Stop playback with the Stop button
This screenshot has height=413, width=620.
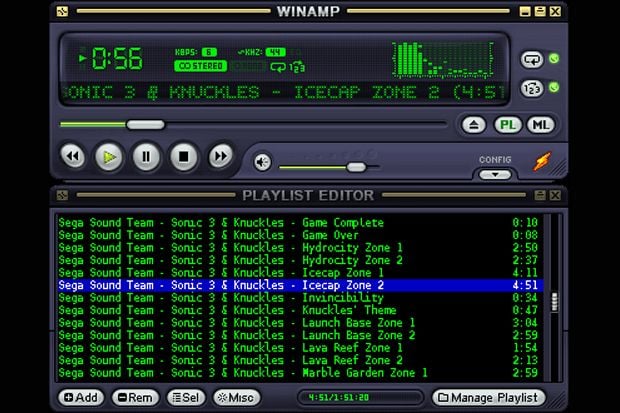183,157
